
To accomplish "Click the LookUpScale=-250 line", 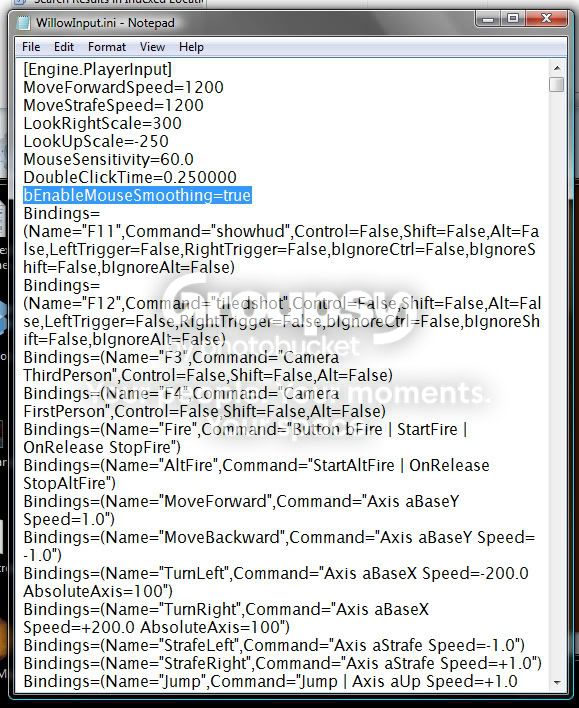I will point(96,141).
